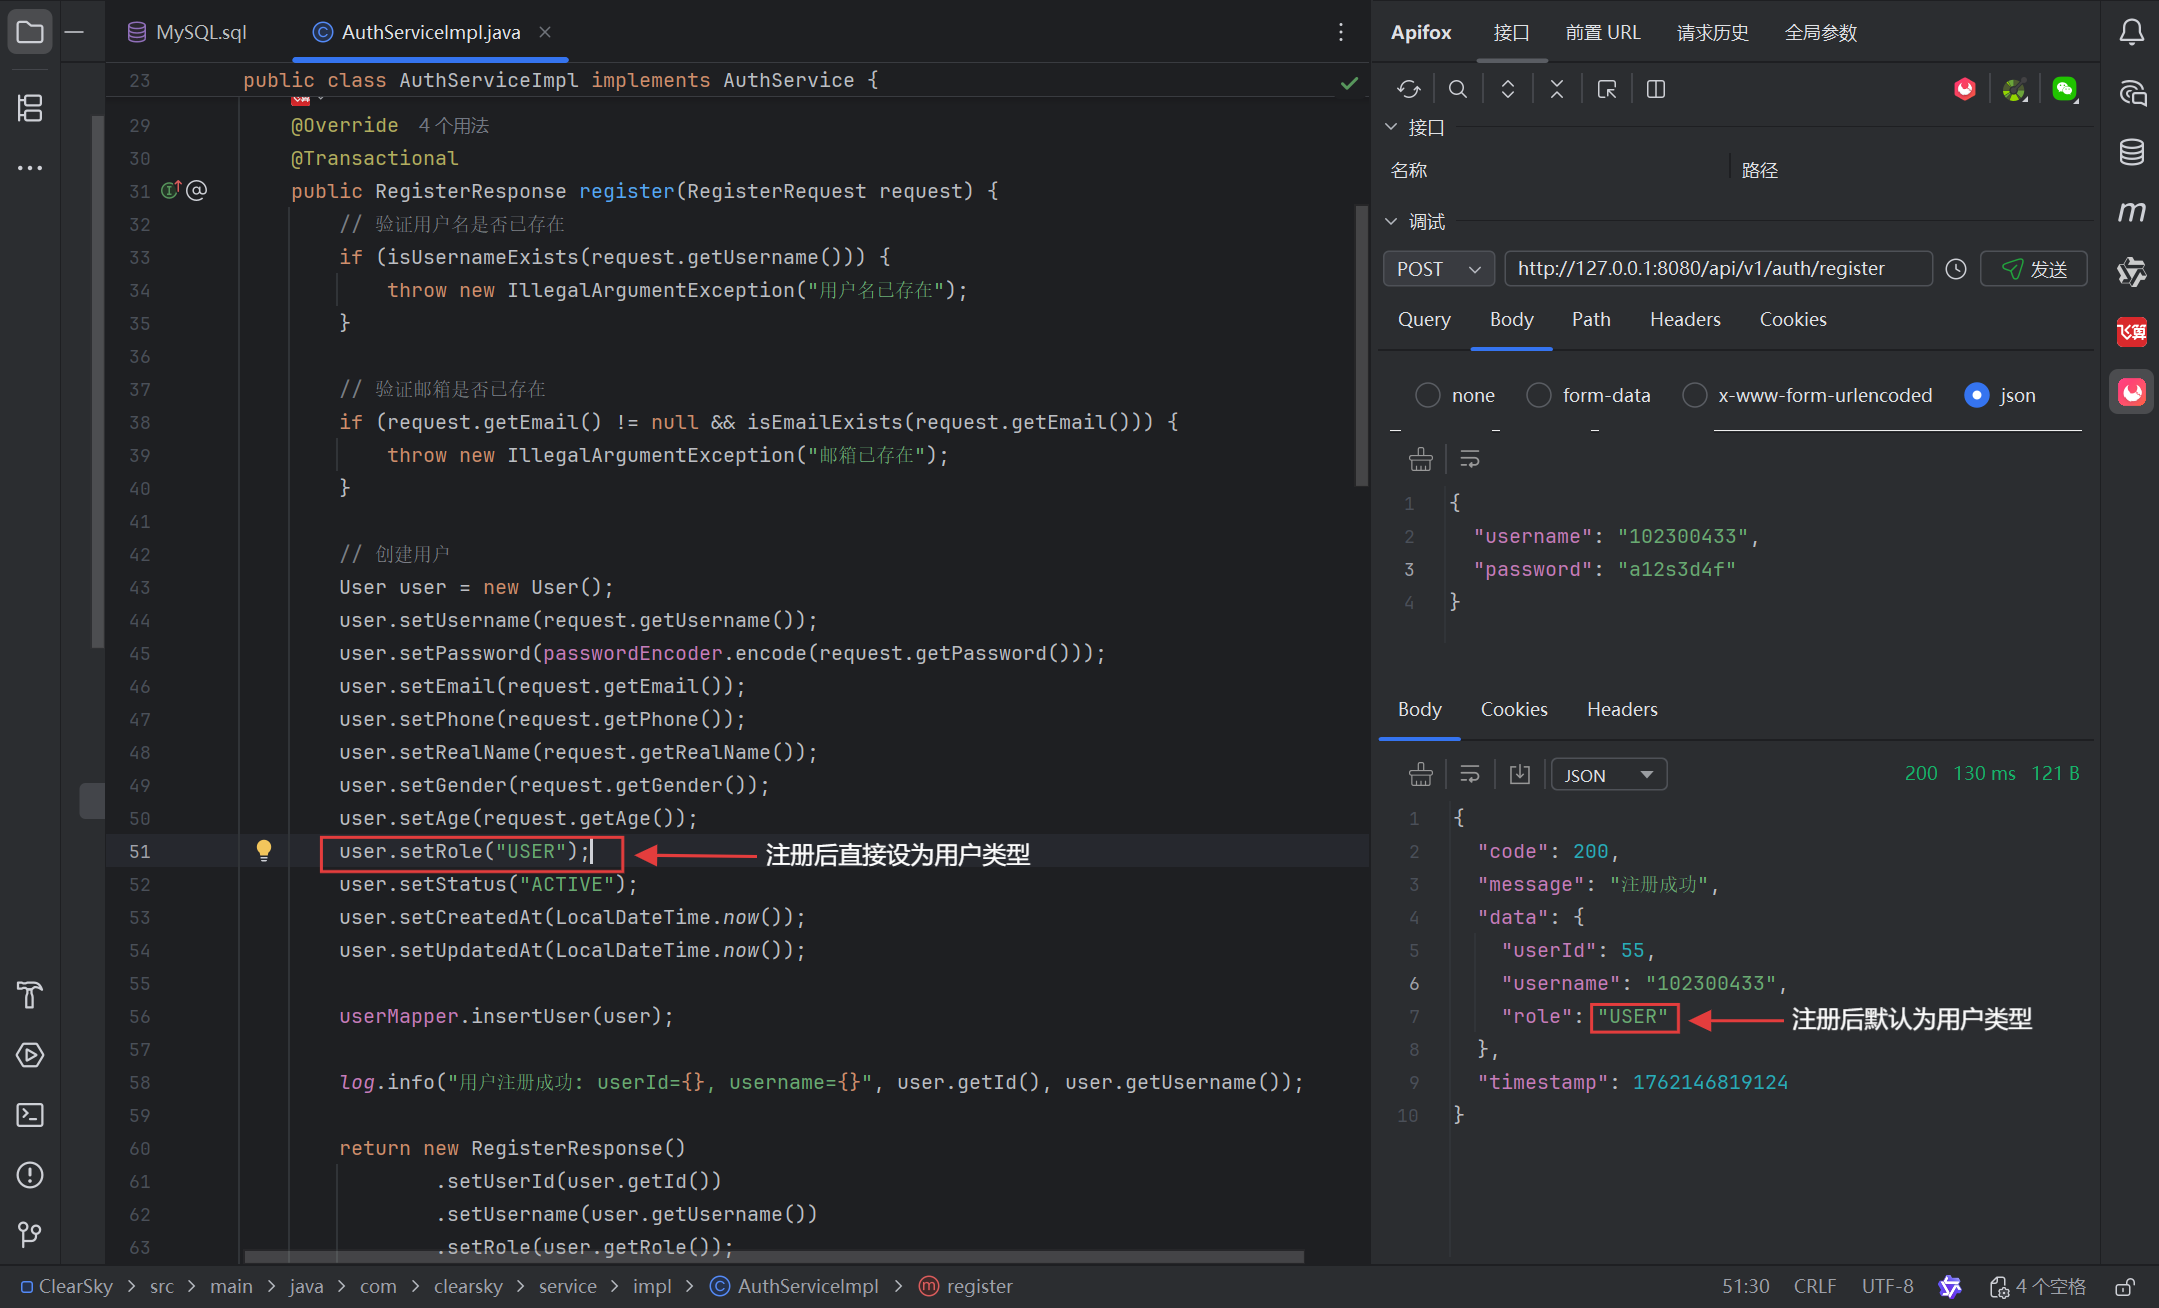Open the Git version control icon

[x=30, y=1235]
